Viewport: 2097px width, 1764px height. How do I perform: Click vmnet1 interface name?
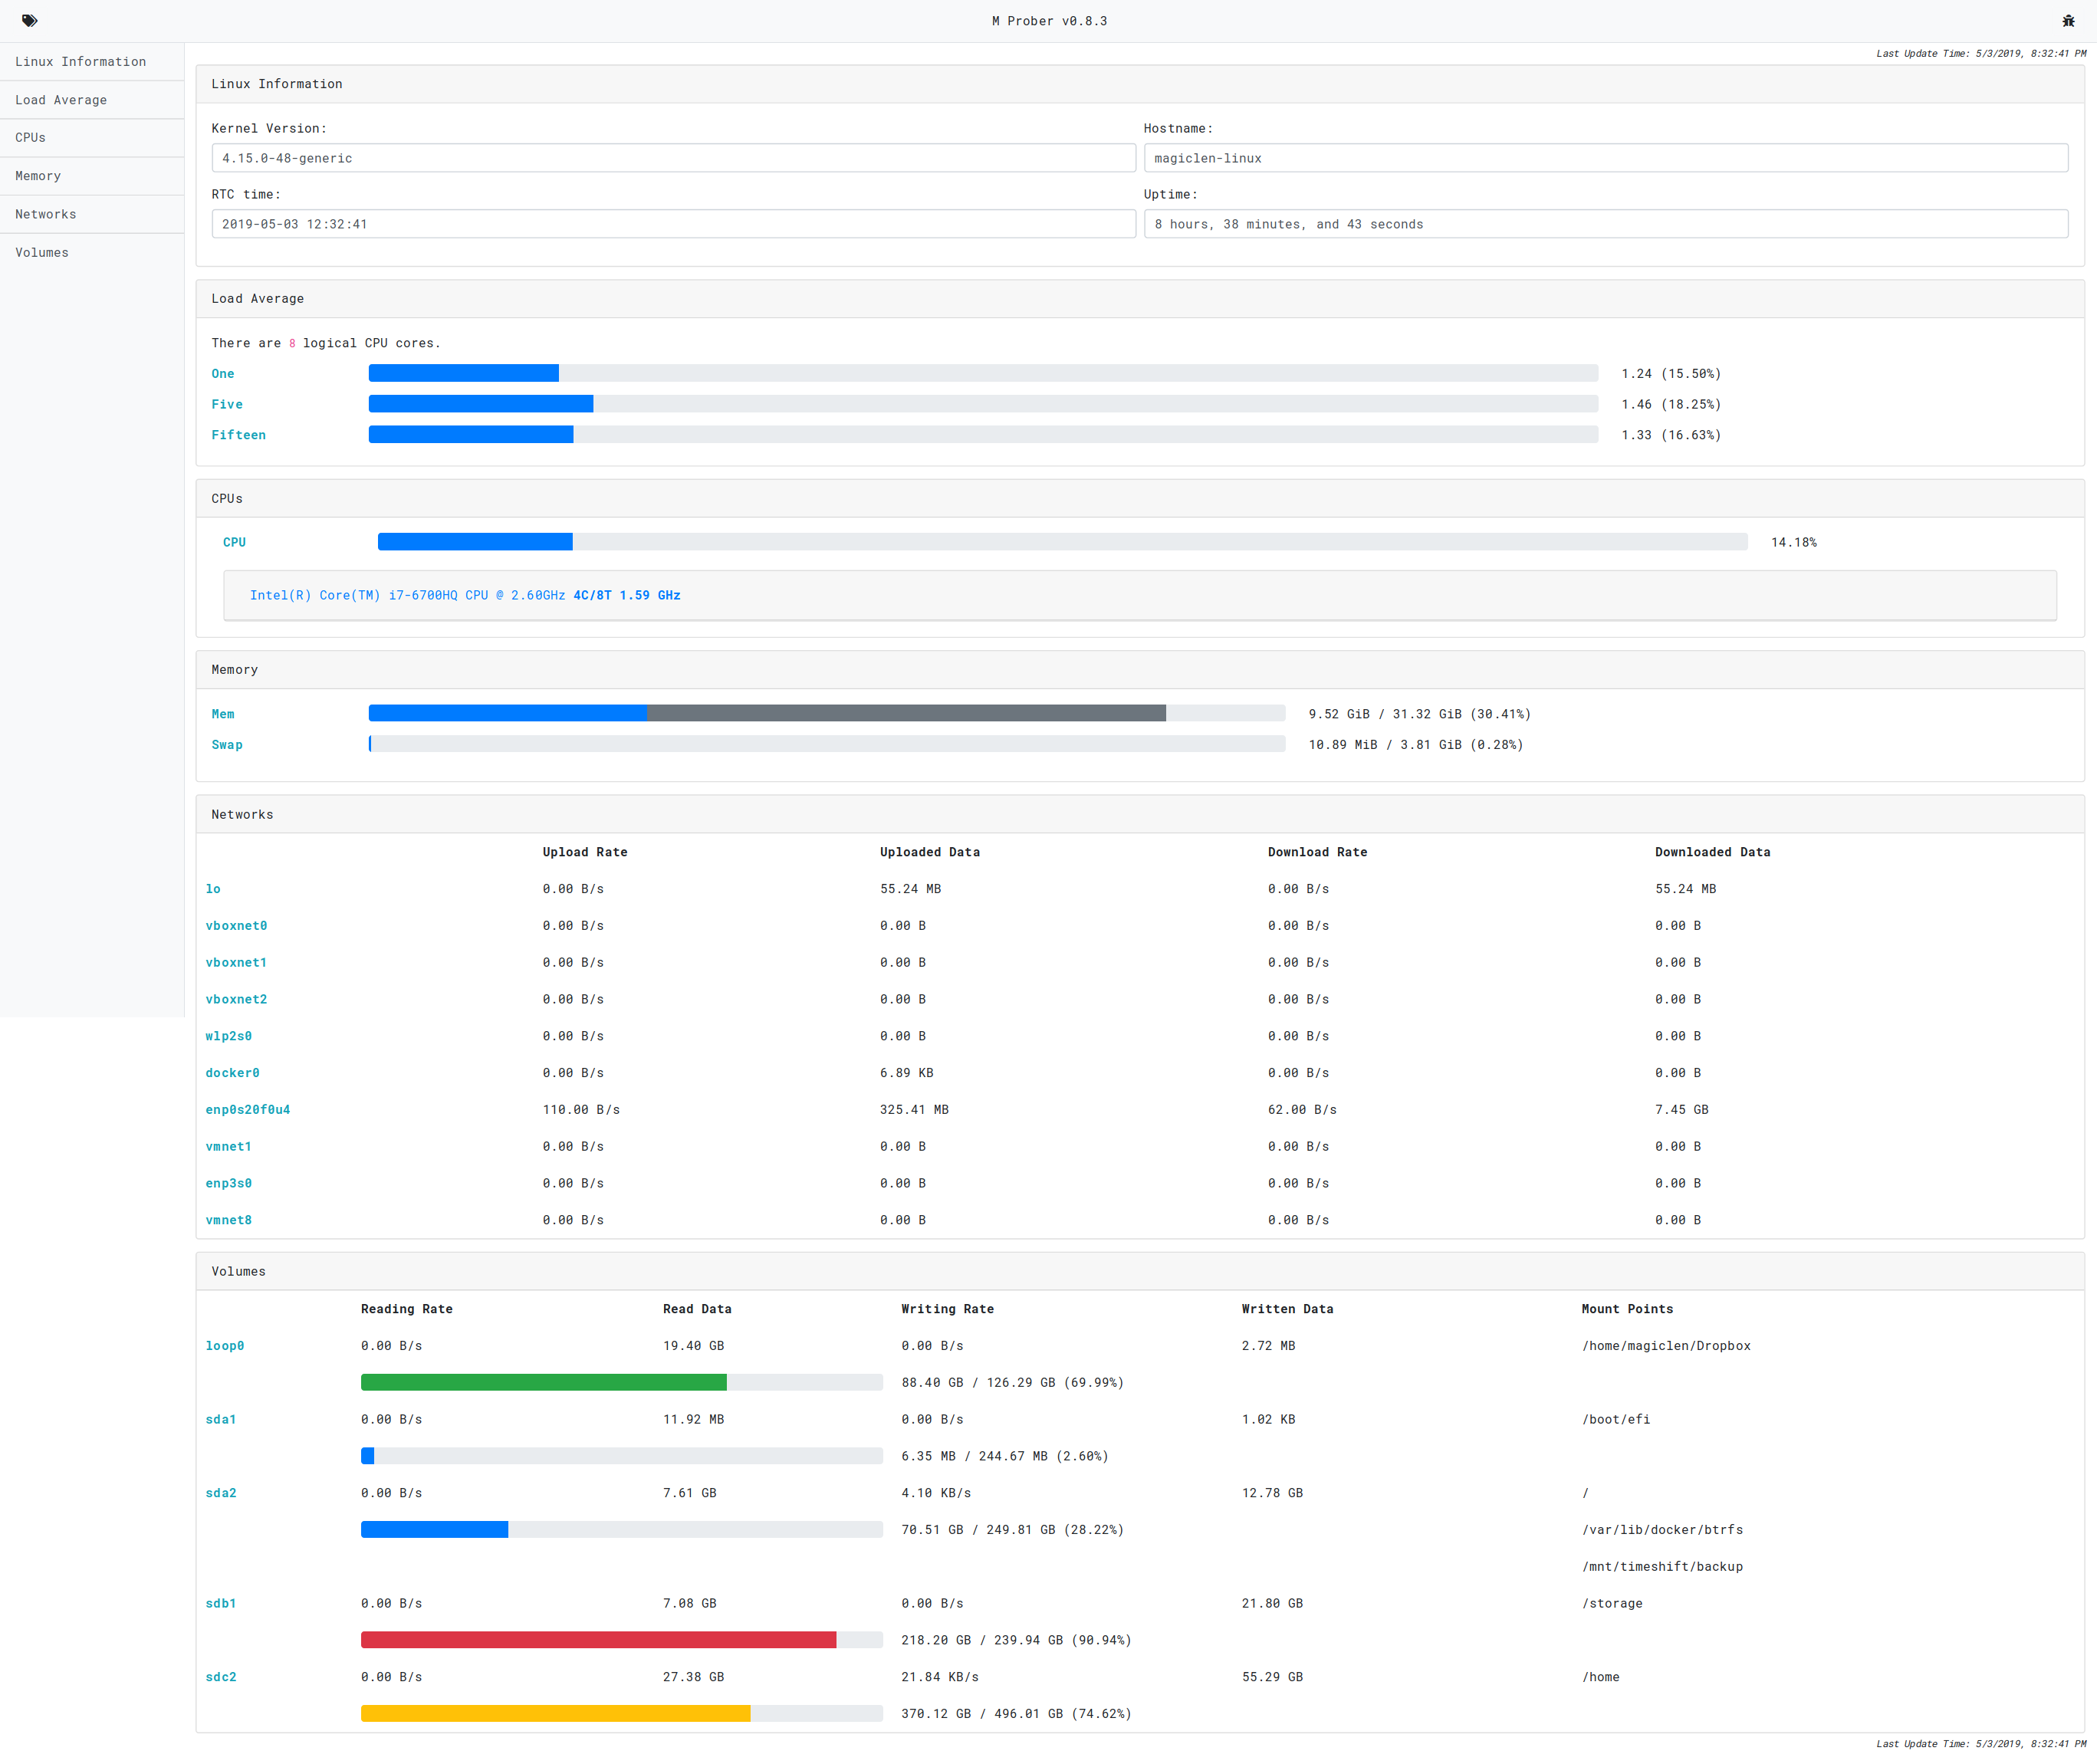coord(229,1147)
